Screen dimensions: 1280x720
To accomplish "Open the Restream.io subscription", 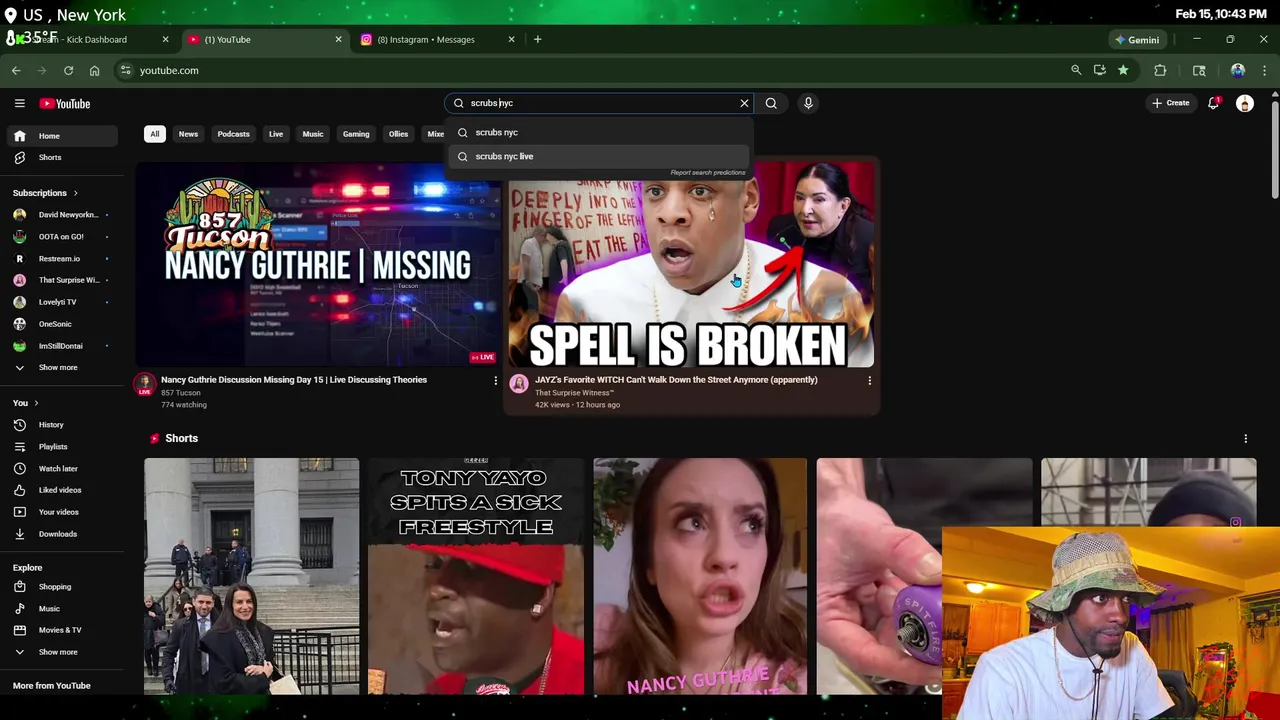I will point(60,259).
